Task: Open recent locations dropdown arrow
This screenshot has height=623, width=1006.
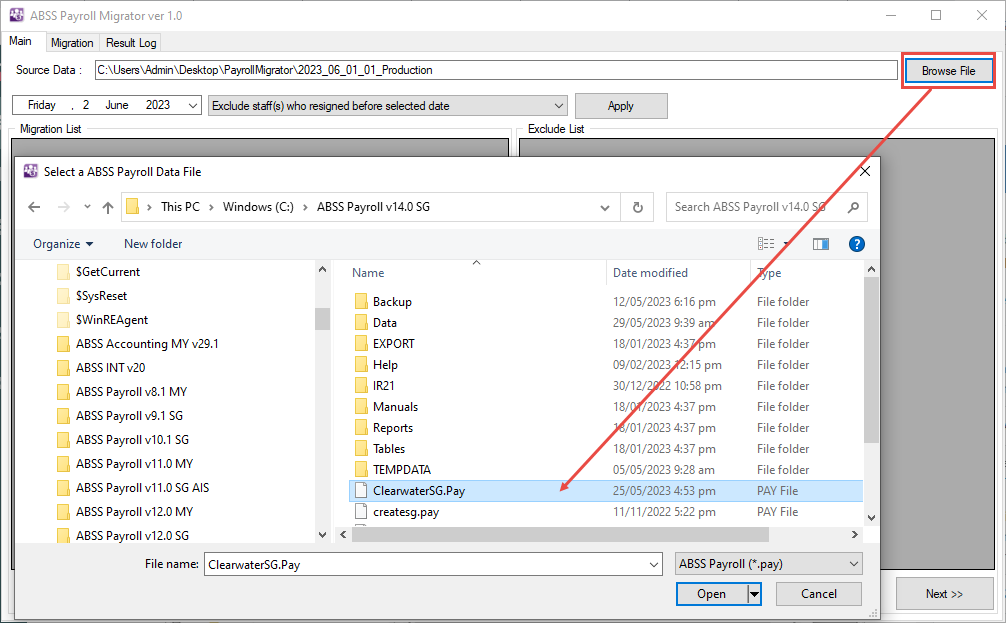Action: [x=87, y=207]
